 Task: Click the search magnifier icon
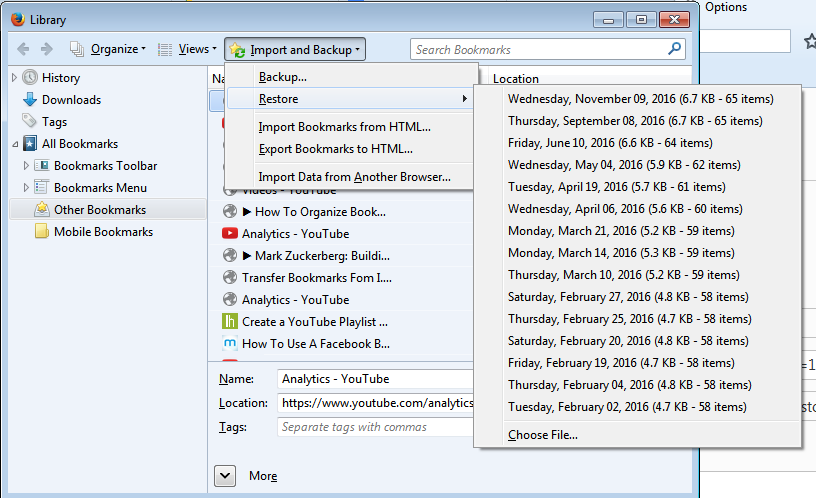[x=674, y=49]
